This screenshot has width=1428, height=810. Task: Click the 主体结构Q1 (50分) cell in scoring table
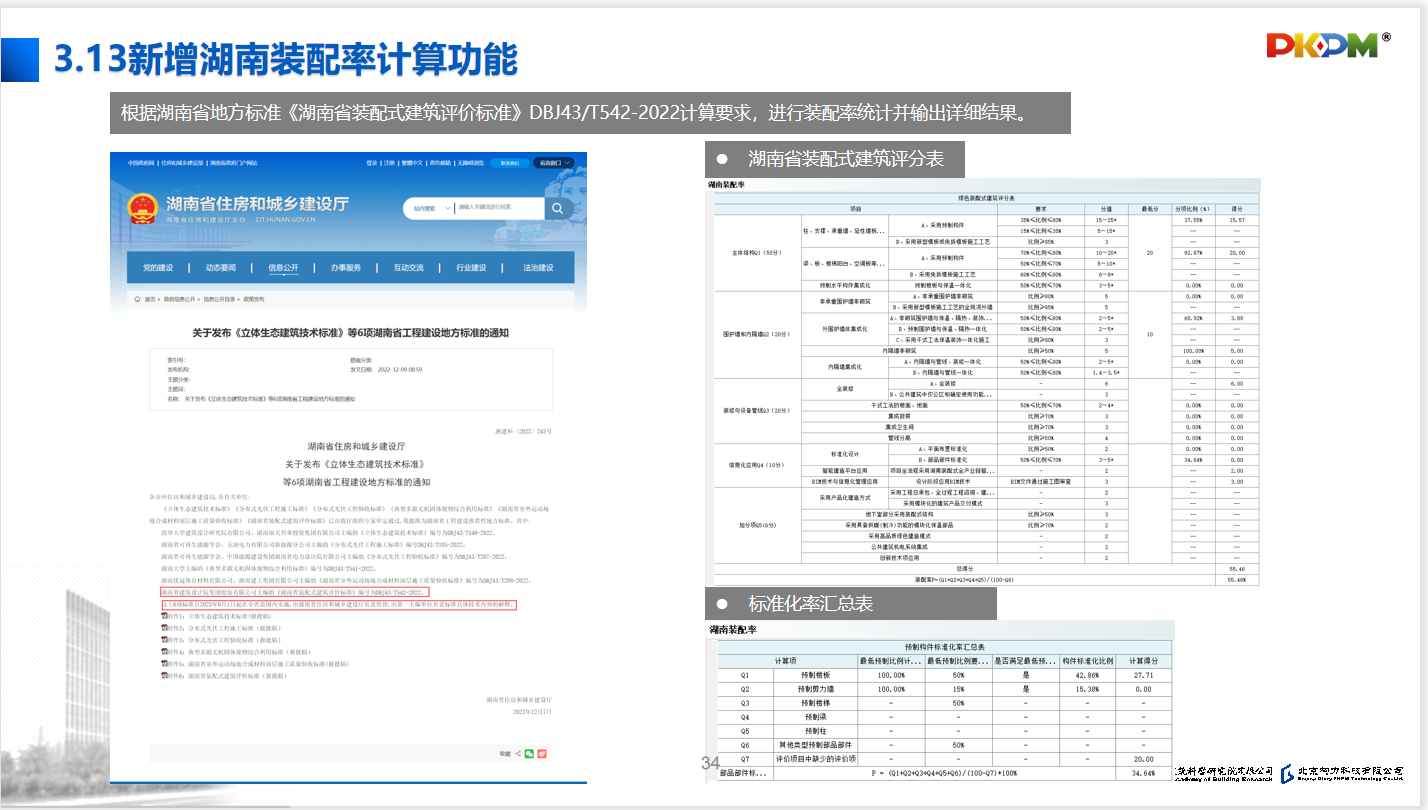coord(756,252)
